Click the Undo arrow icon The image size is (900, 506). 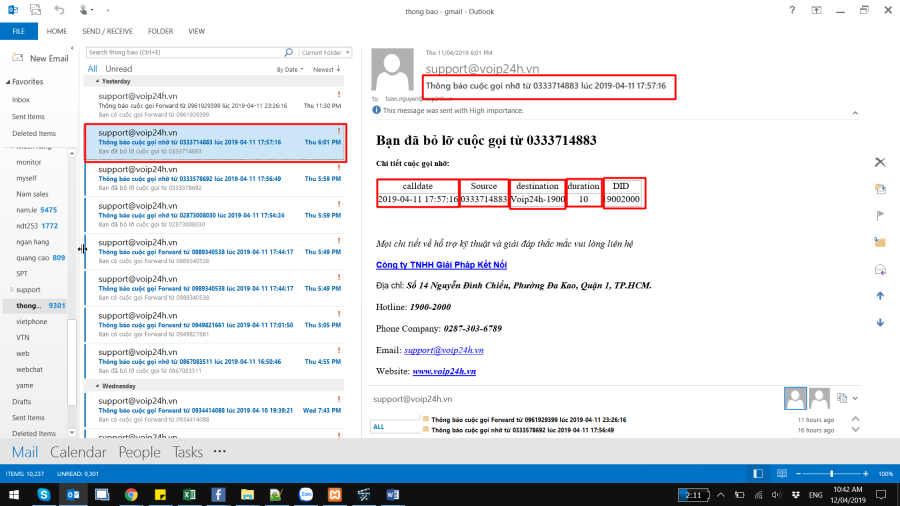coord(59,10)
